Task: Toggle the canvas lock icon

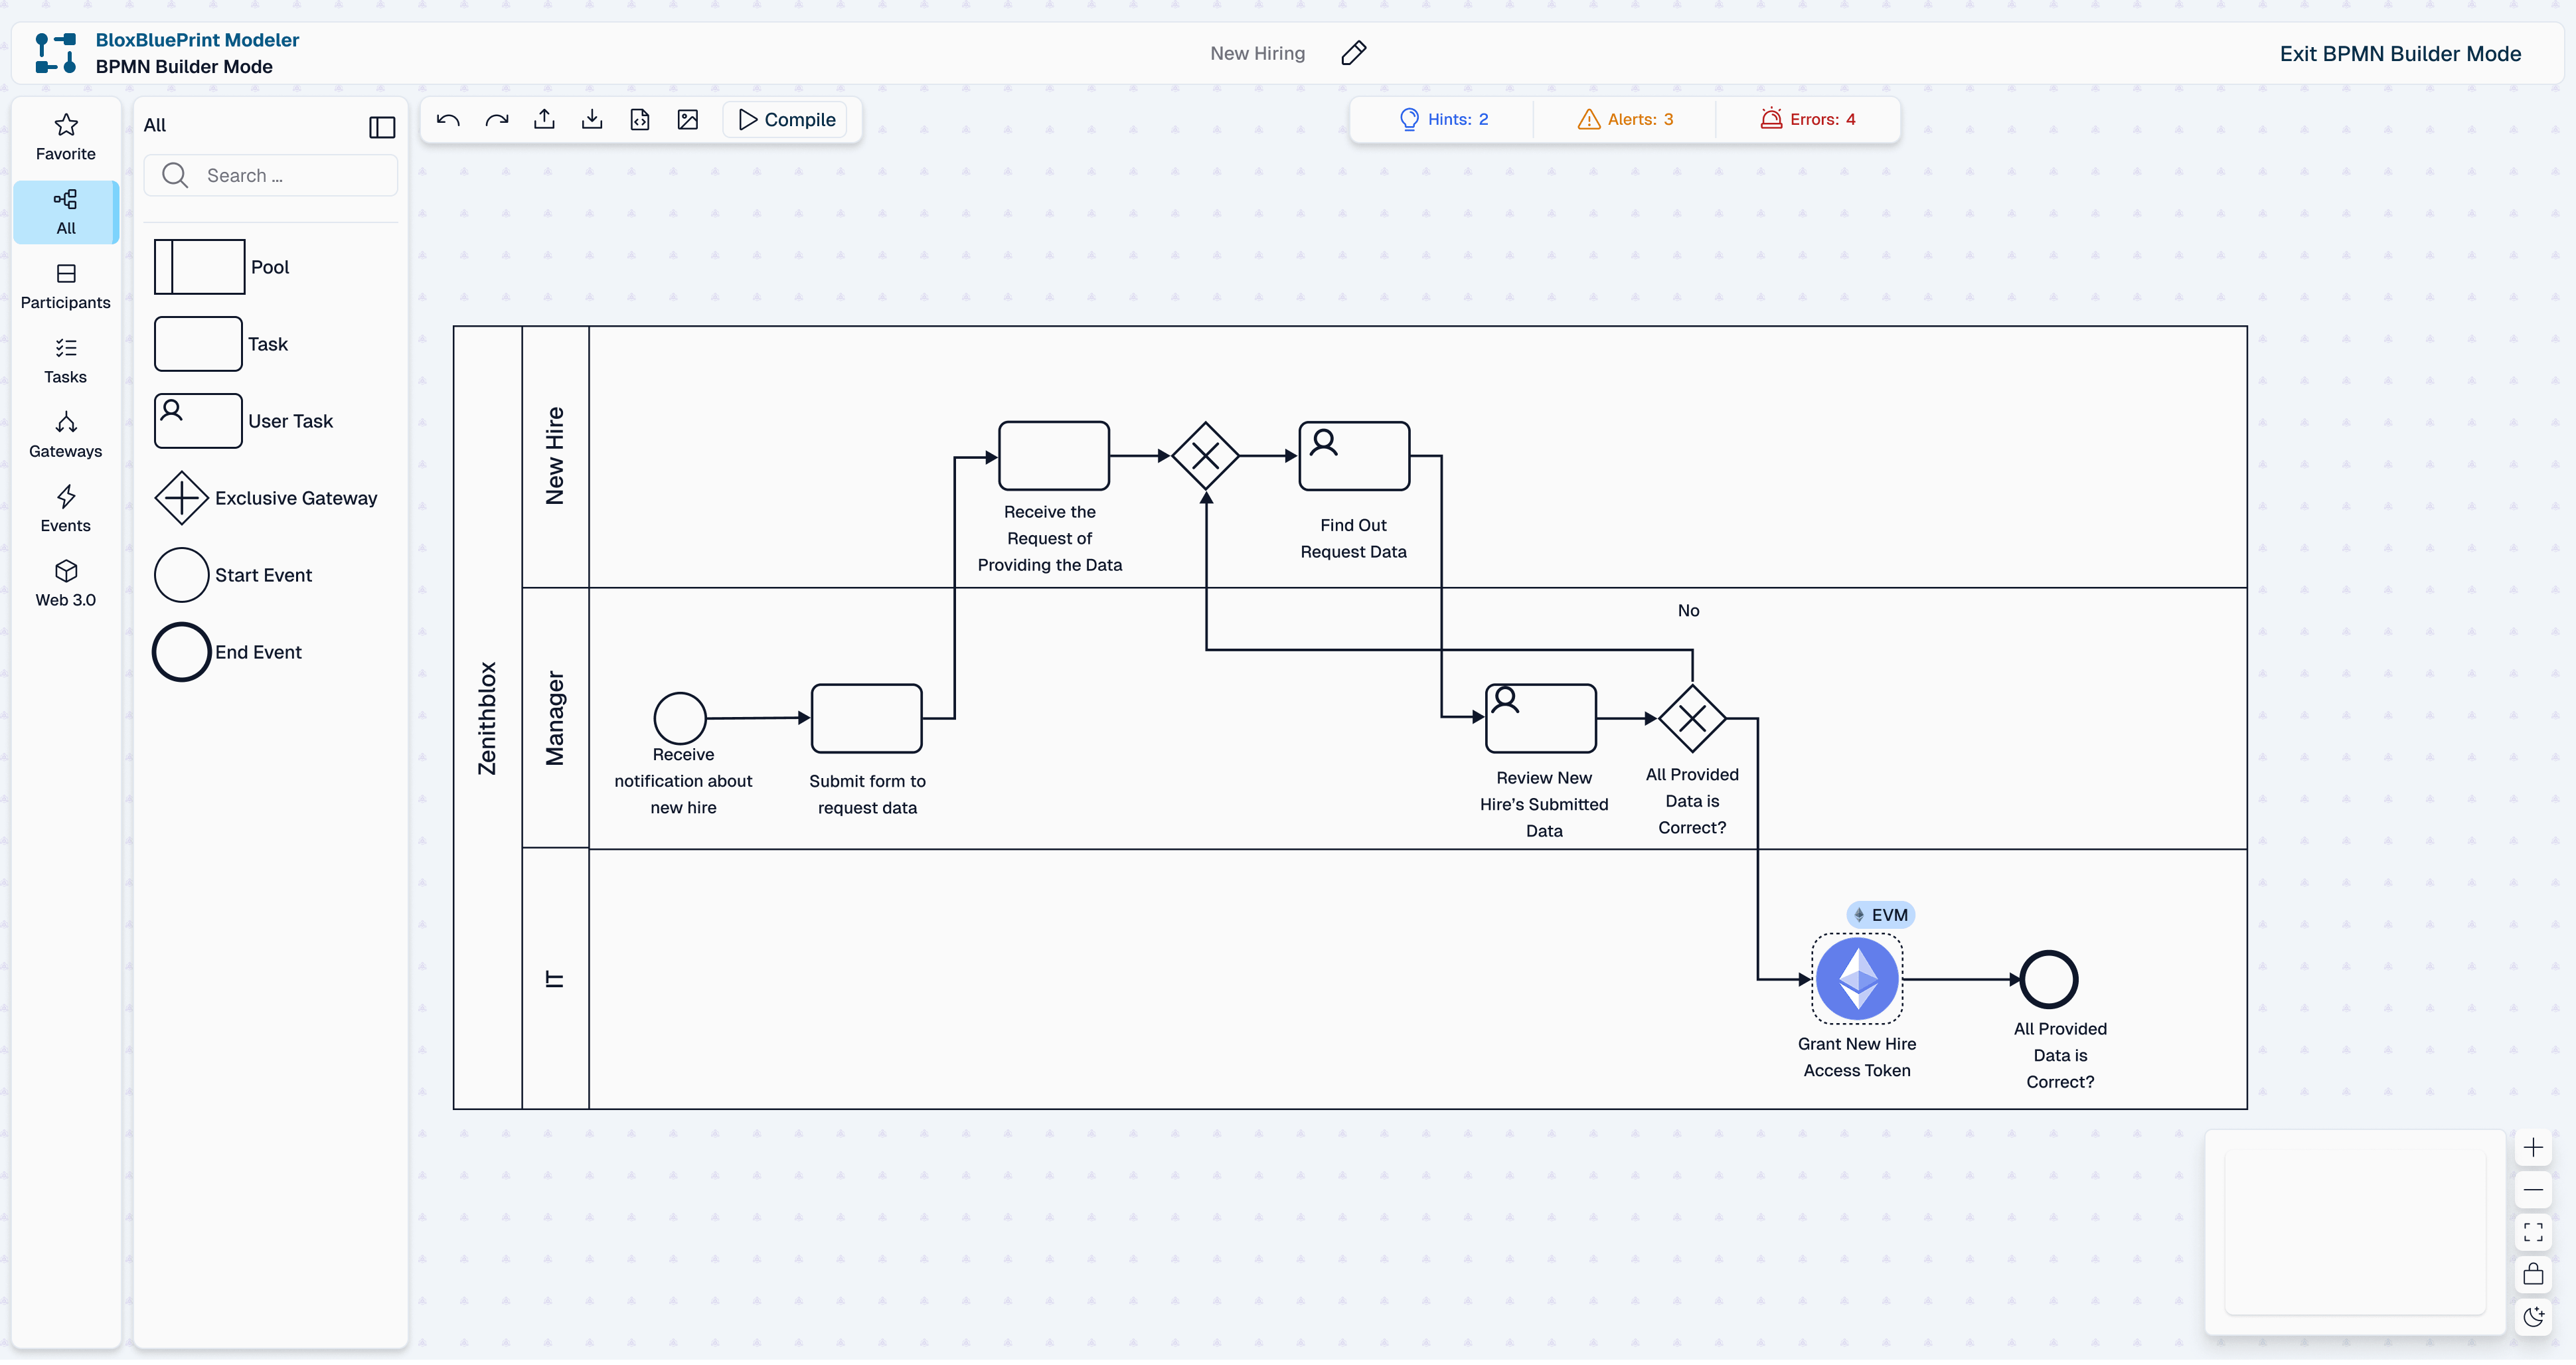Action: coord(2532,1275)
